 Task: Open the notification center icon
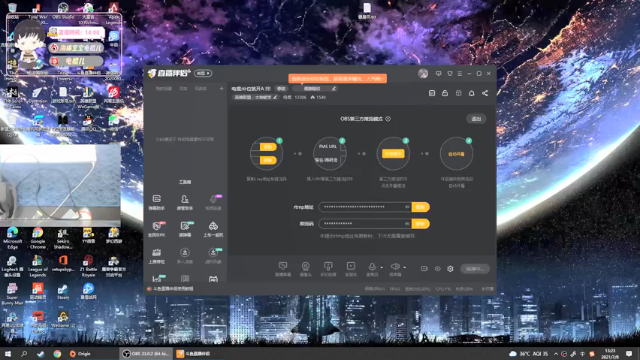click(629, 354)
